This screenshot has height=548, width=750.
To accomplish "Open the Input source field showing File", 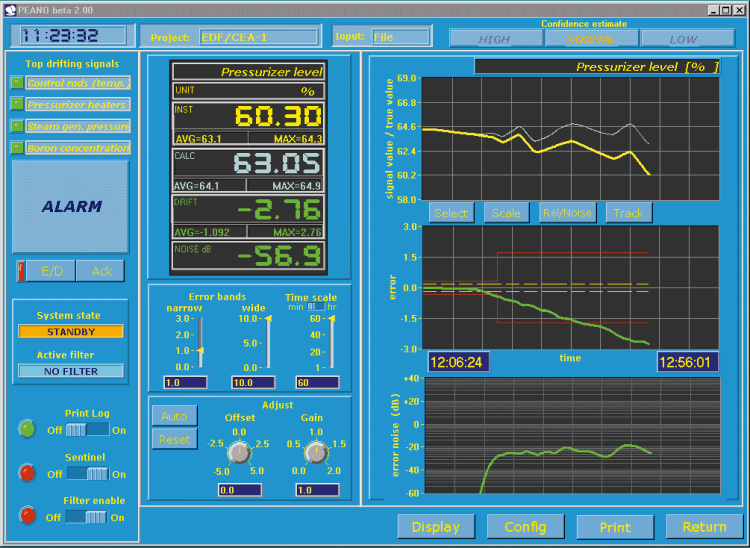I will point(399,37).
